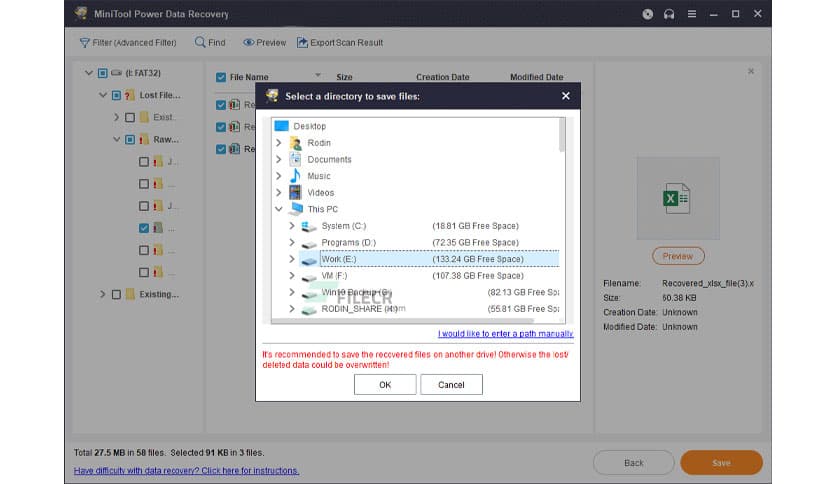This screenshot has width=836, height=484.
Task: Click I would like to enter a path manually
Action: tap(505, 334)
